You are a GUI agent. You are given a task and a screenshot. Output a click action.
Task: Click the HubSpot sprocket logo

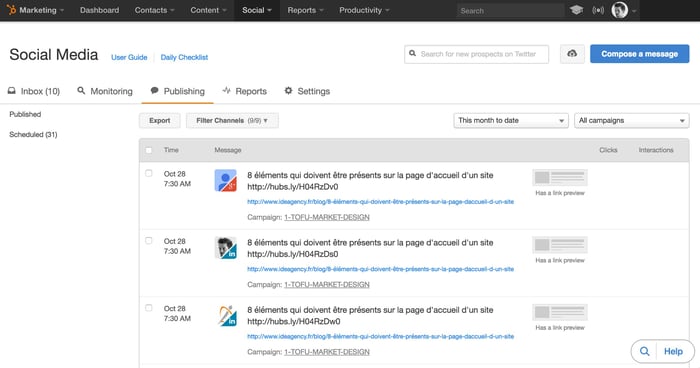pyautogui.click(x=11, y=10)
